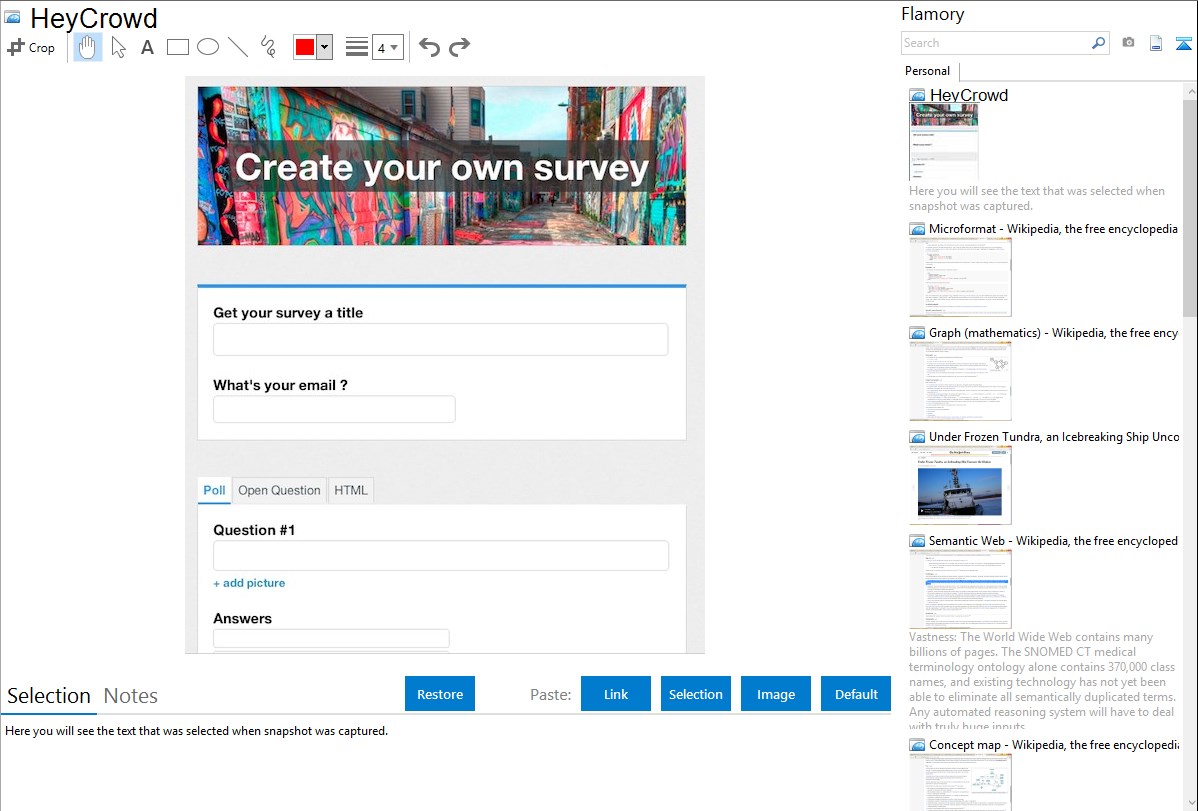Click the Graph (mathematics) entry icon
Screen dimensions: 1198x811
918,333
